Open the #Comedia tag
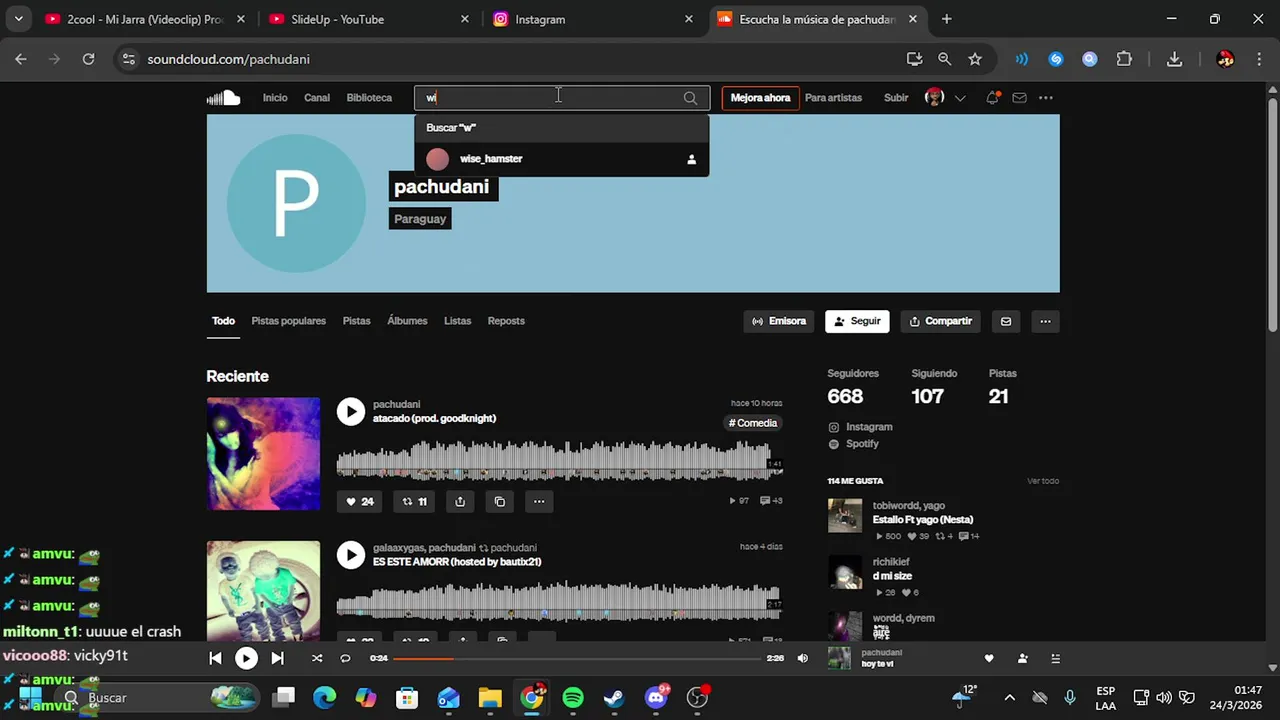Image resolution: width=1280 pixels, height=720 pixels. (753, 423)
